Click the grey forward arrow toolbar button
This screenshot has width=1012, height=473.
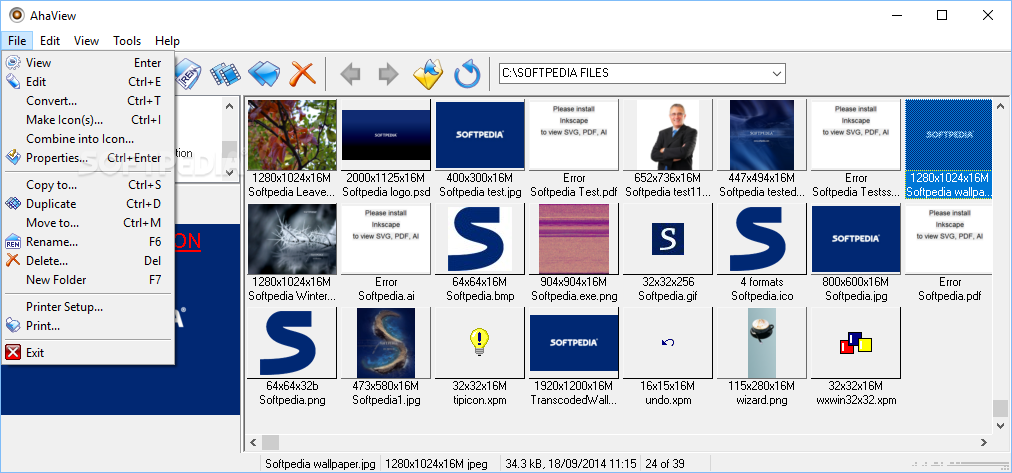coord(389,74)
